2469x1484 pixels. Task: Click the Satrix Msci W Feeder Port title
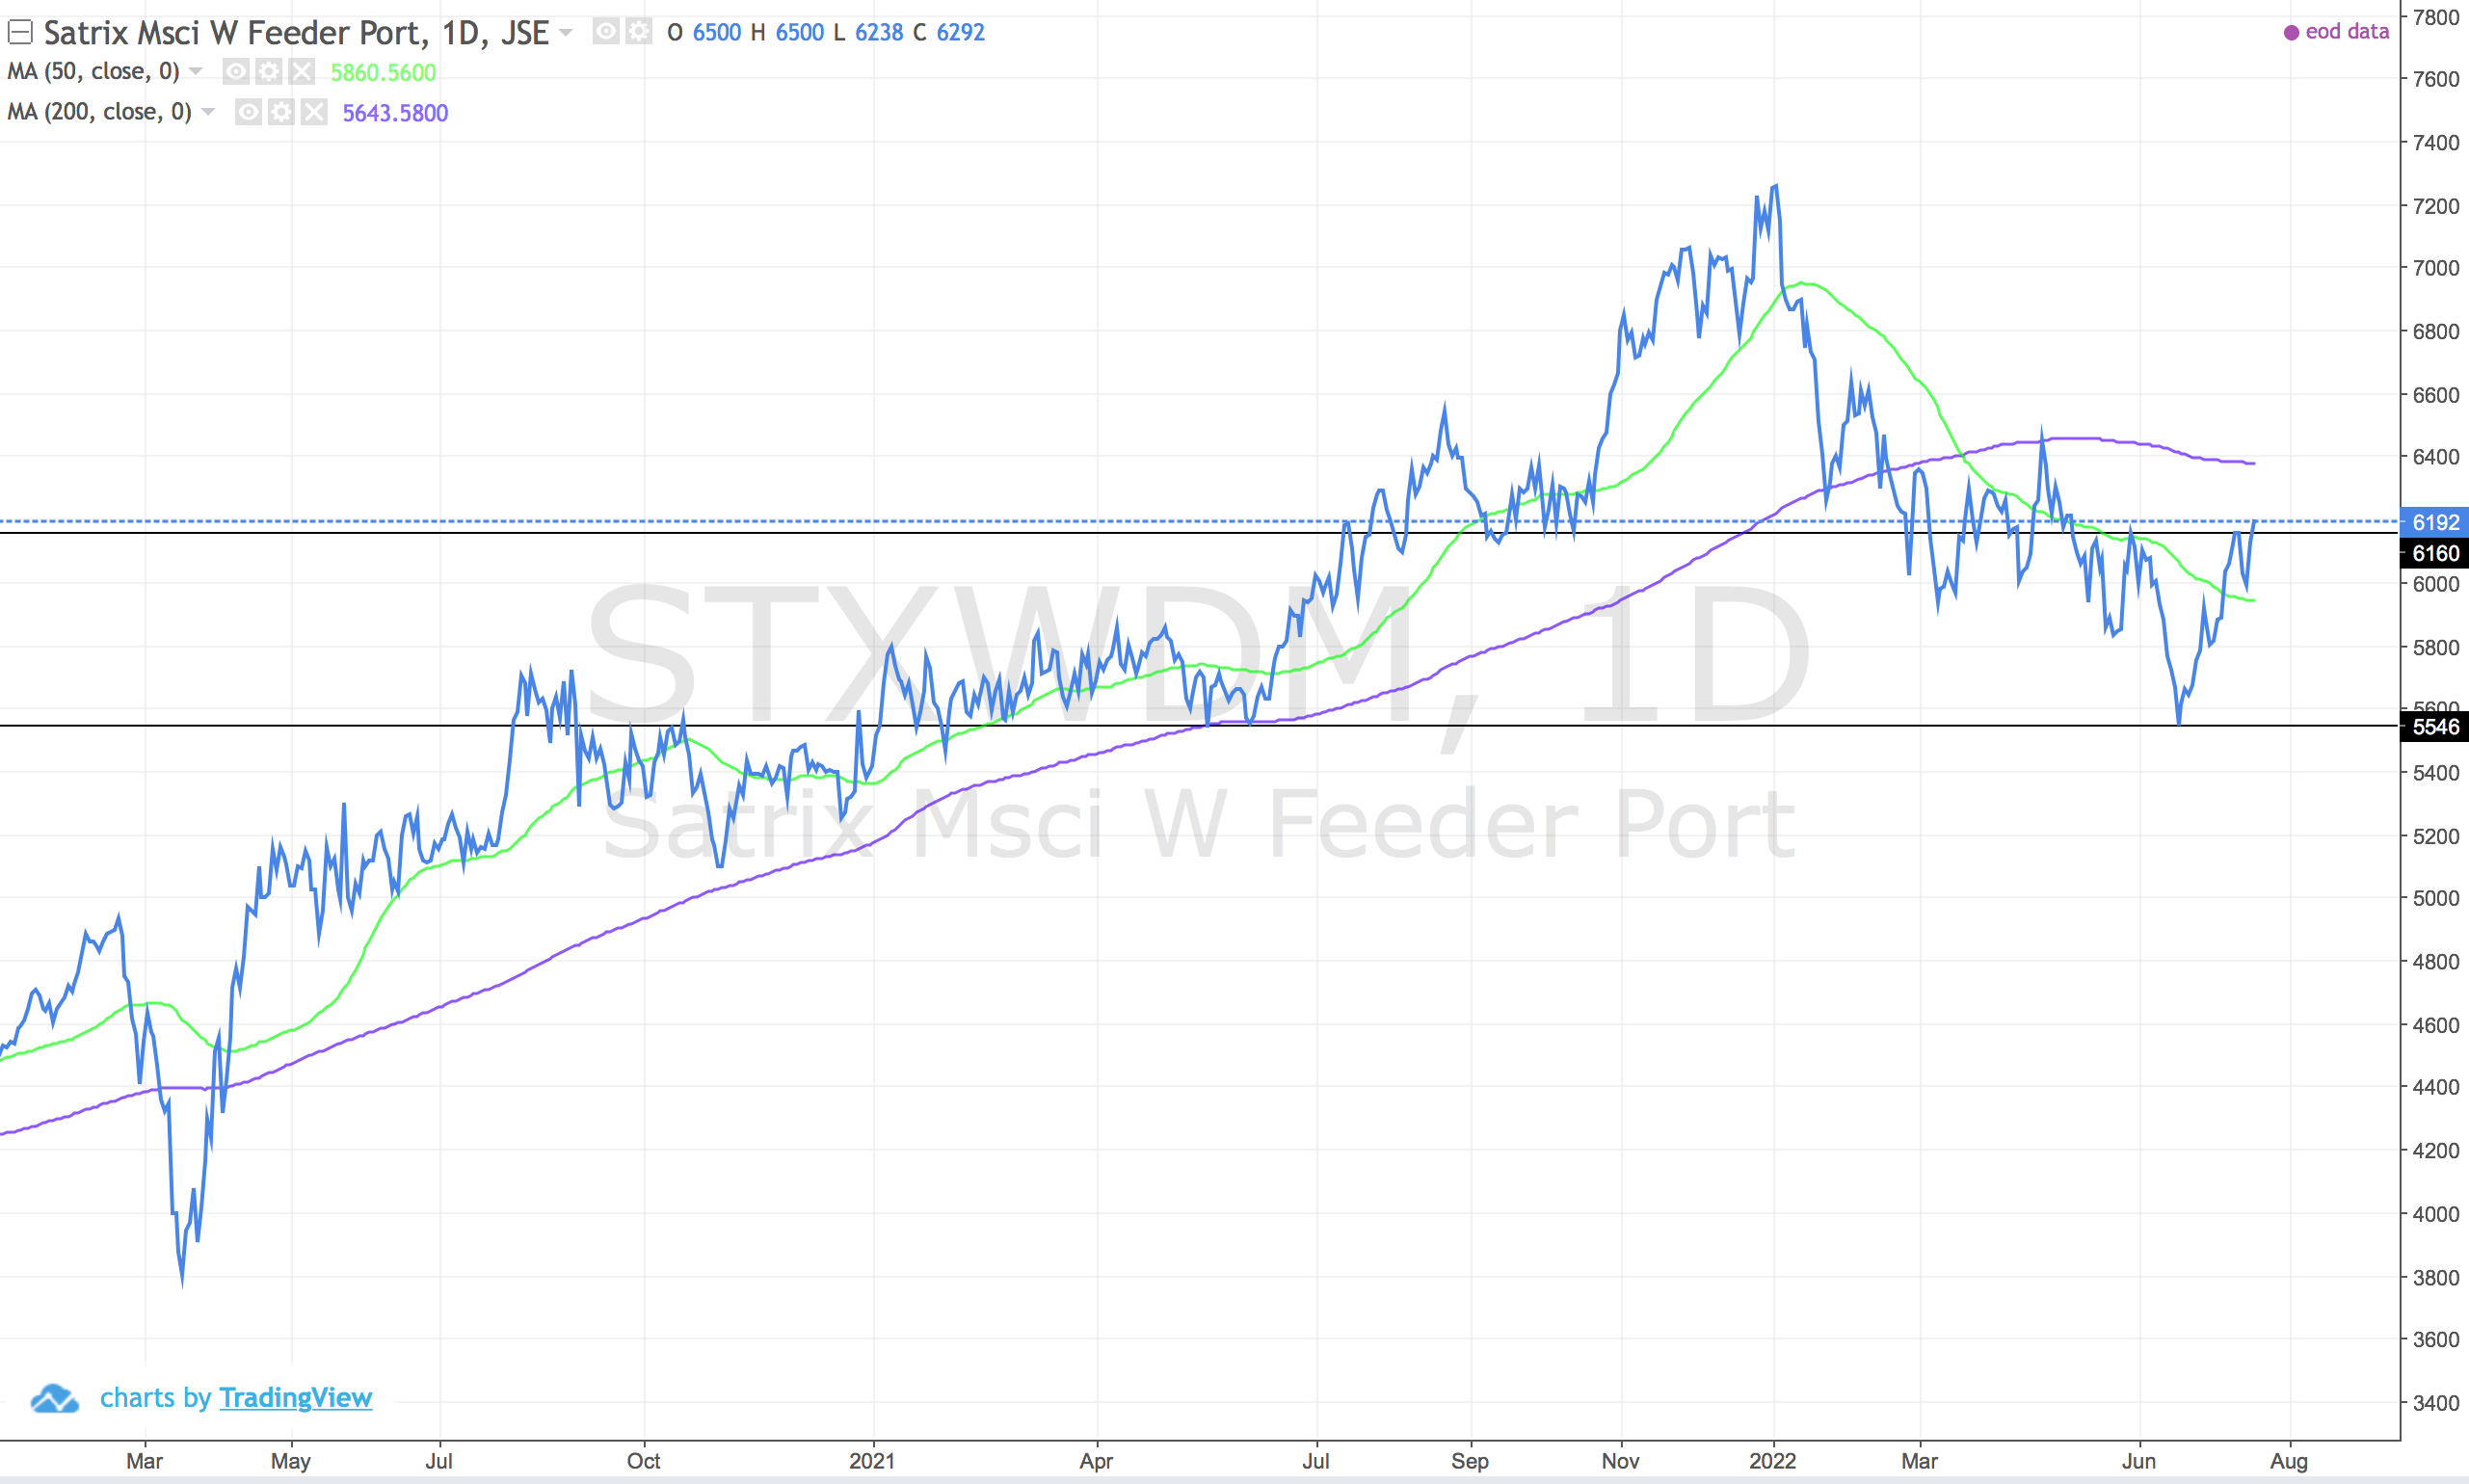[x=296, y=33]
